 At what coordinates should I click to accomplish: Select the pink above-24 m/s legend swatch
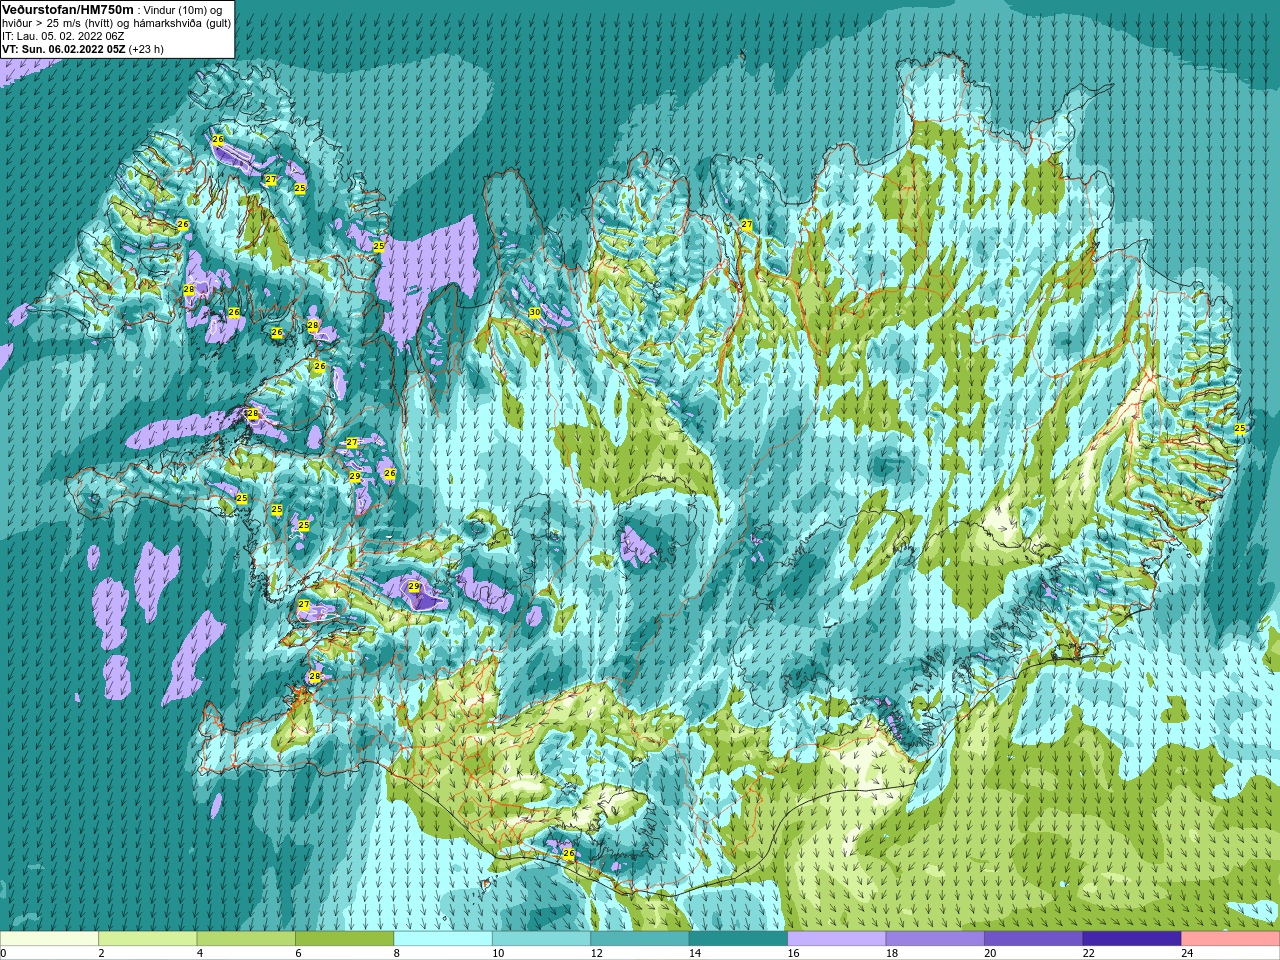click(1231, 939)
